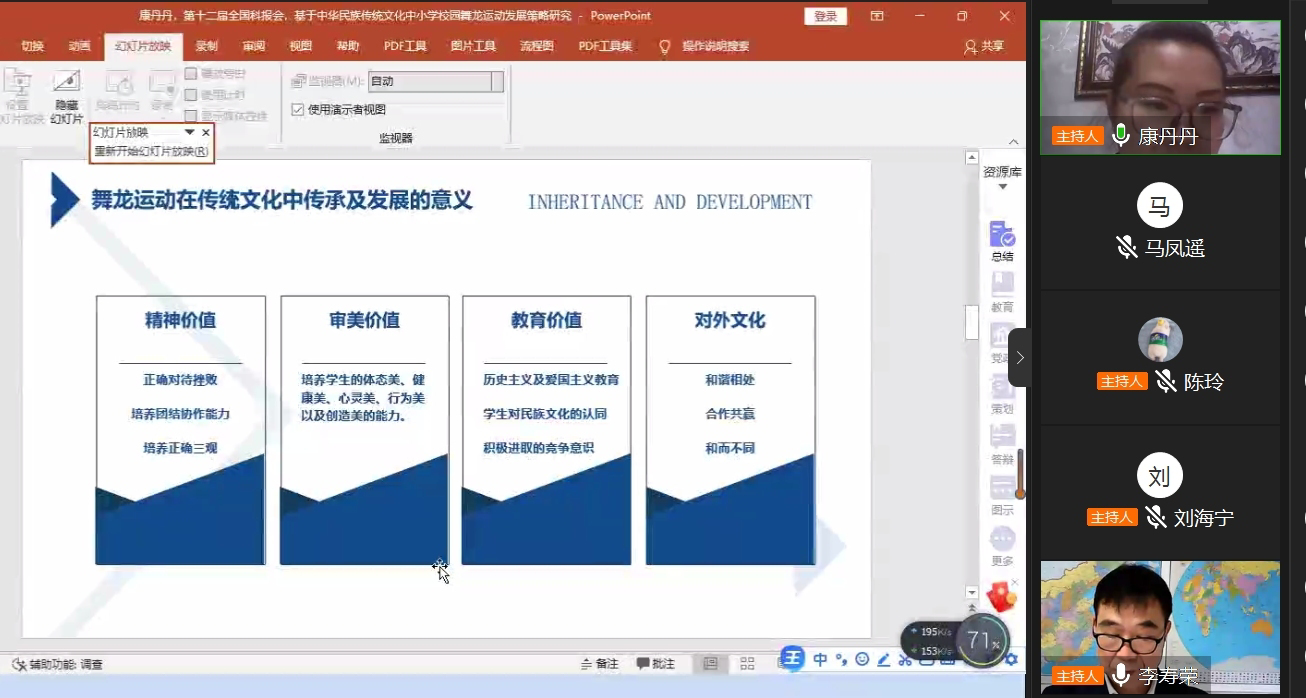
Task: Open the PDF工具 ribbon tab
Action: click(x=405, y=46)
